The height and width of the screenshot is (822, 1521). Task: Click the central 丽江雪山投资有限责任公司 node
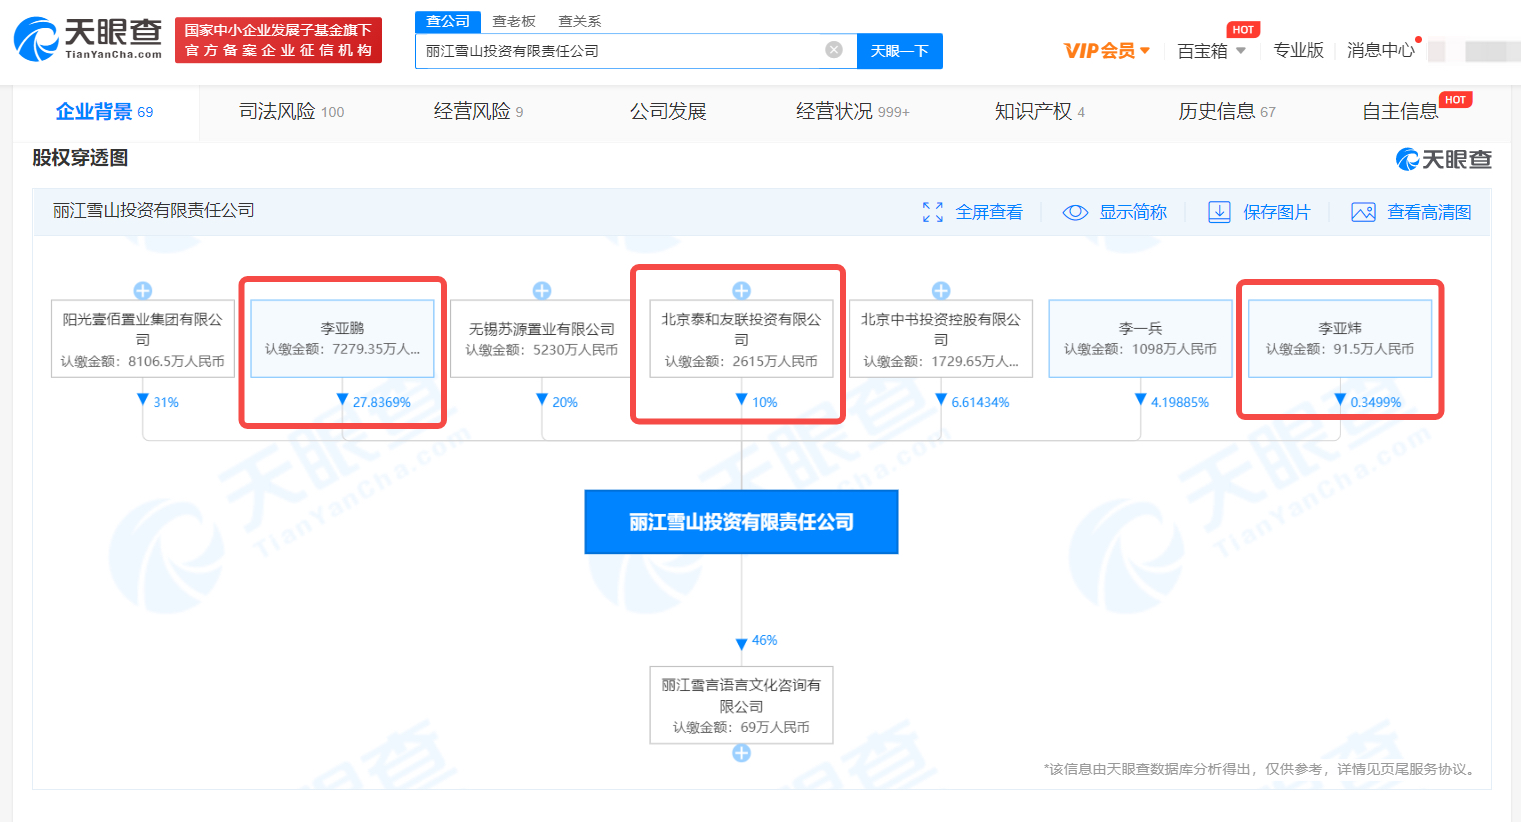click(x=741, y=522)
